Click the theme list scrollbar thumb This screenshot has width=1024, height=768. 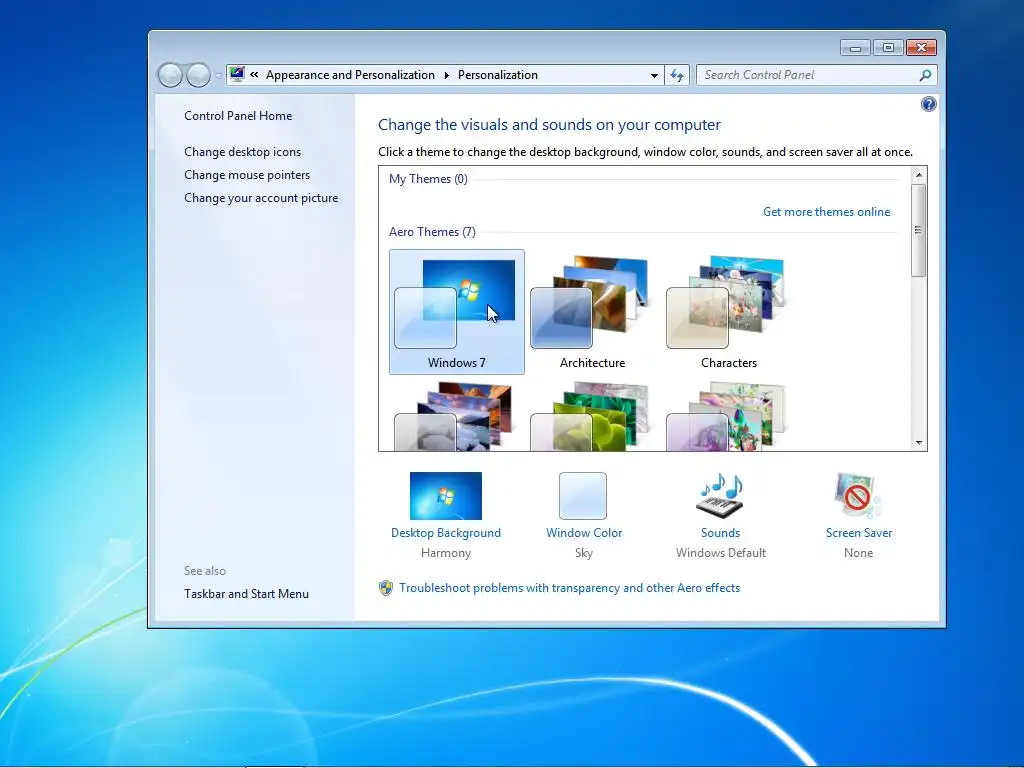918,230
